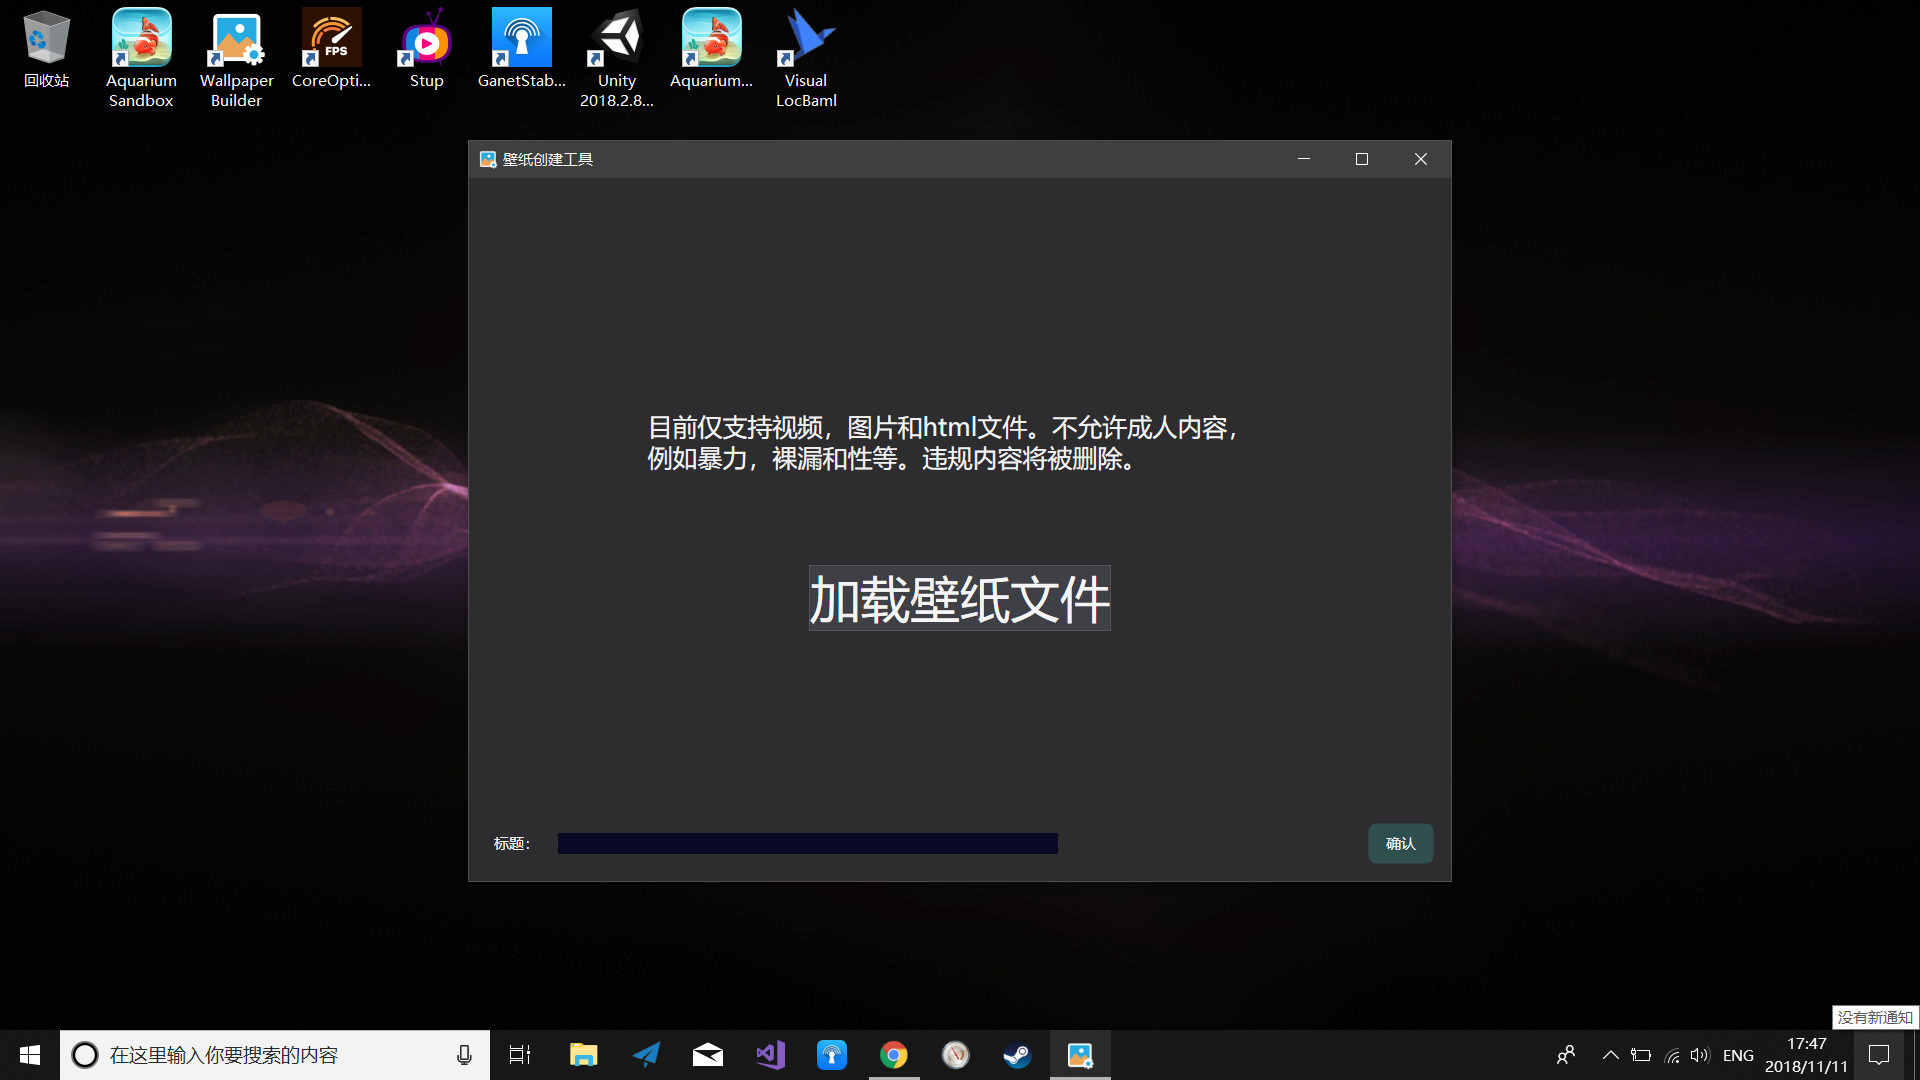
Task: Open Visual Studio Code on the taskbar
Action: pos(769,1054)
